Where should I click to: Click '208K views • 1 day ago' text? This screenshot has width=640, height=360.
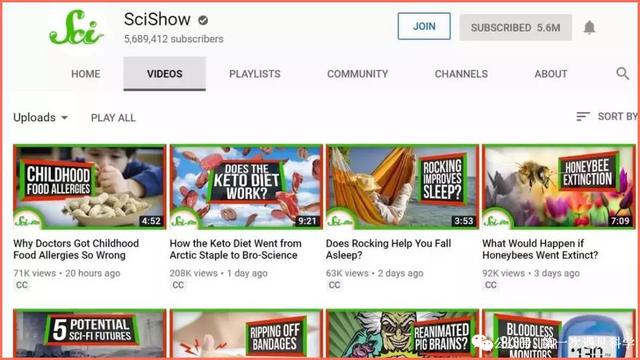pos(218,273)
